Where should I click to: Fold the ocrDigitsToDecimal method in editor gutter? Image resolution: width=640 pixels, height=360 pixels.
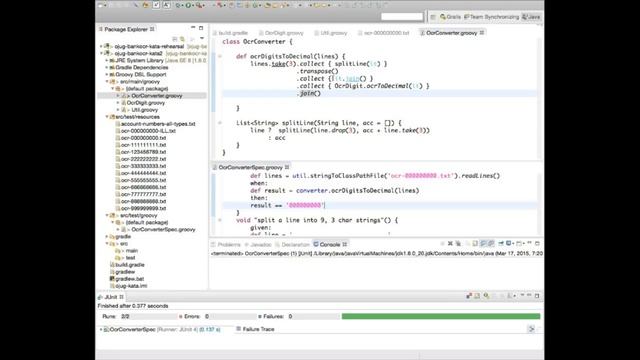(x=220, y=56)
